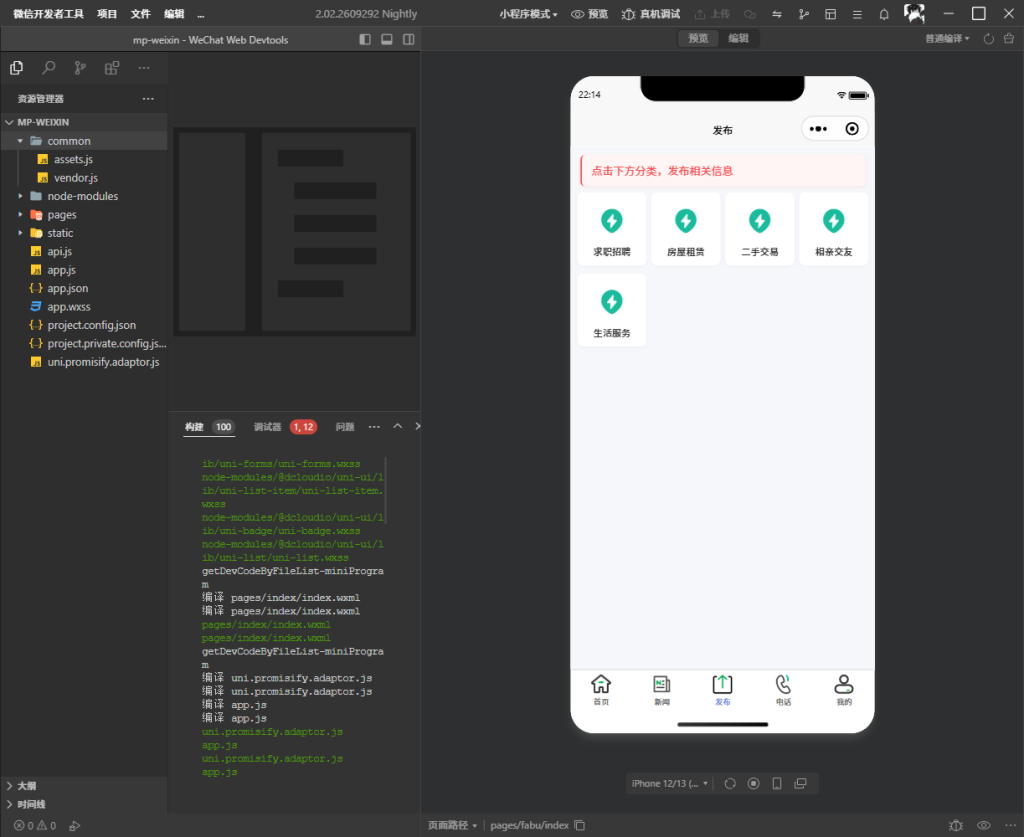Click the notification bell icon

(x=884, y=14)
